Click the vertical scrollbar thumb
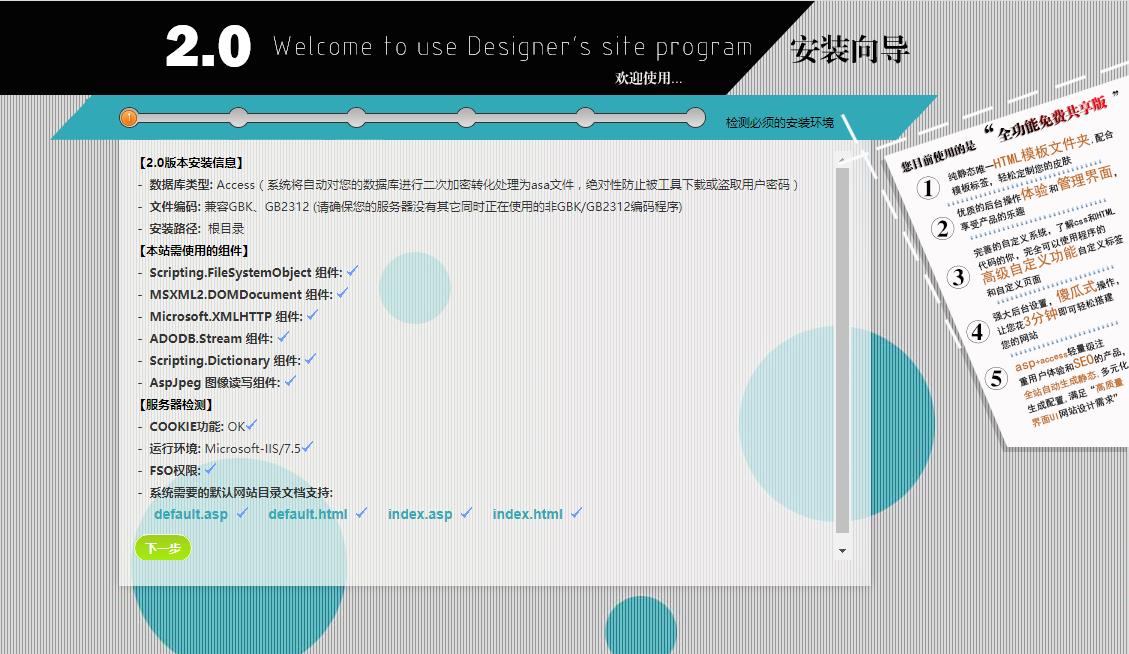The width and height of the screenshot is (1129, 654). click(842, 351)
